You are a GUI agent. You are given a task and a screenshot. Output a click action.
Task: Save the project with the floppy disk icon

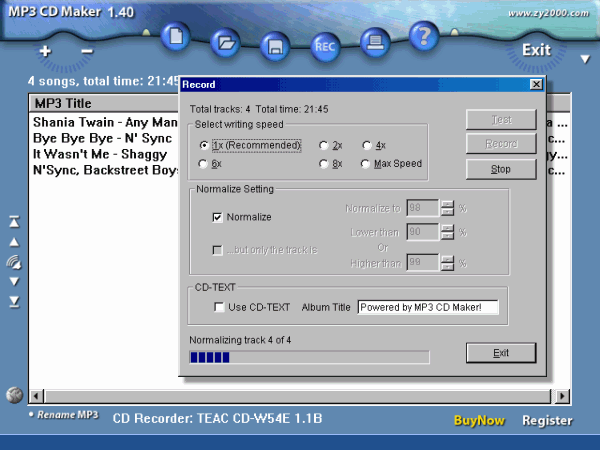(275, 47)
